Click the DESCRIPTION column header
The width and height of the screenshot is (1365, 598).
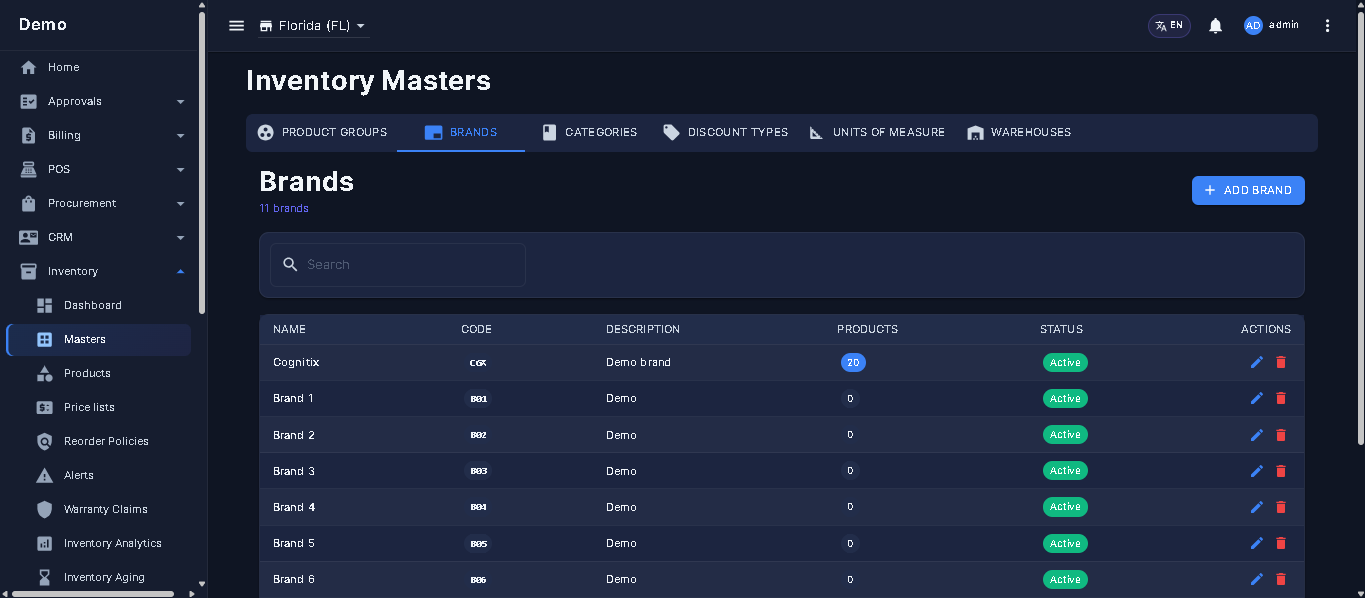[643, 329]
